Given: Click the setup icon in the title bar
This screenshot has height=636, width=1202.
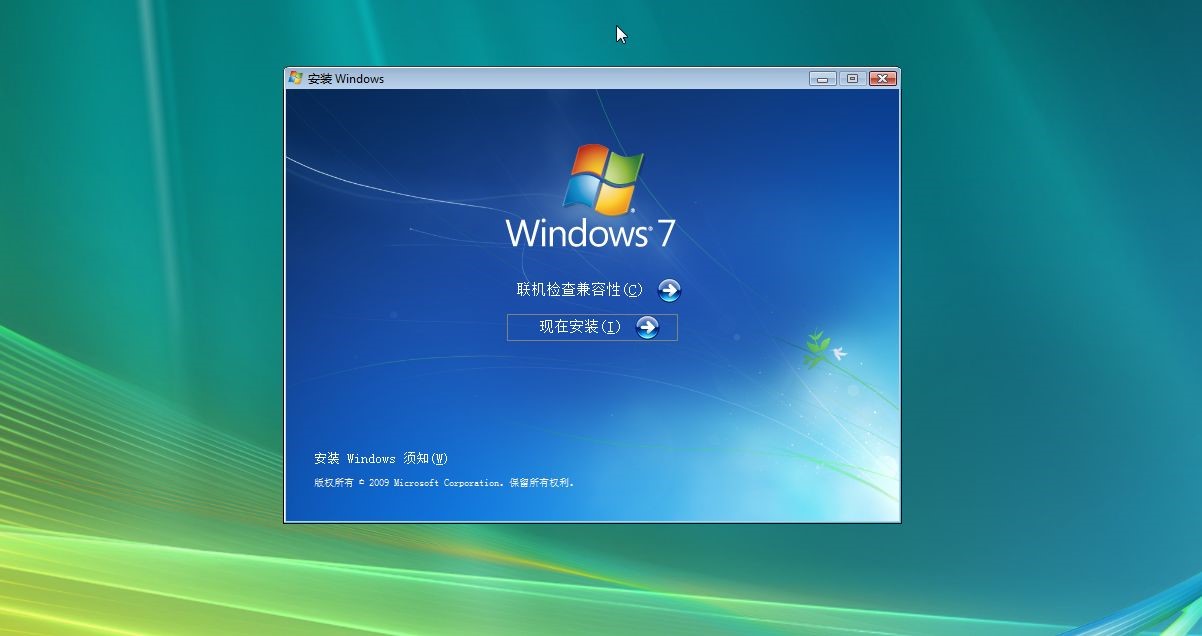Looking at the screenshot, I should (296, 78).
